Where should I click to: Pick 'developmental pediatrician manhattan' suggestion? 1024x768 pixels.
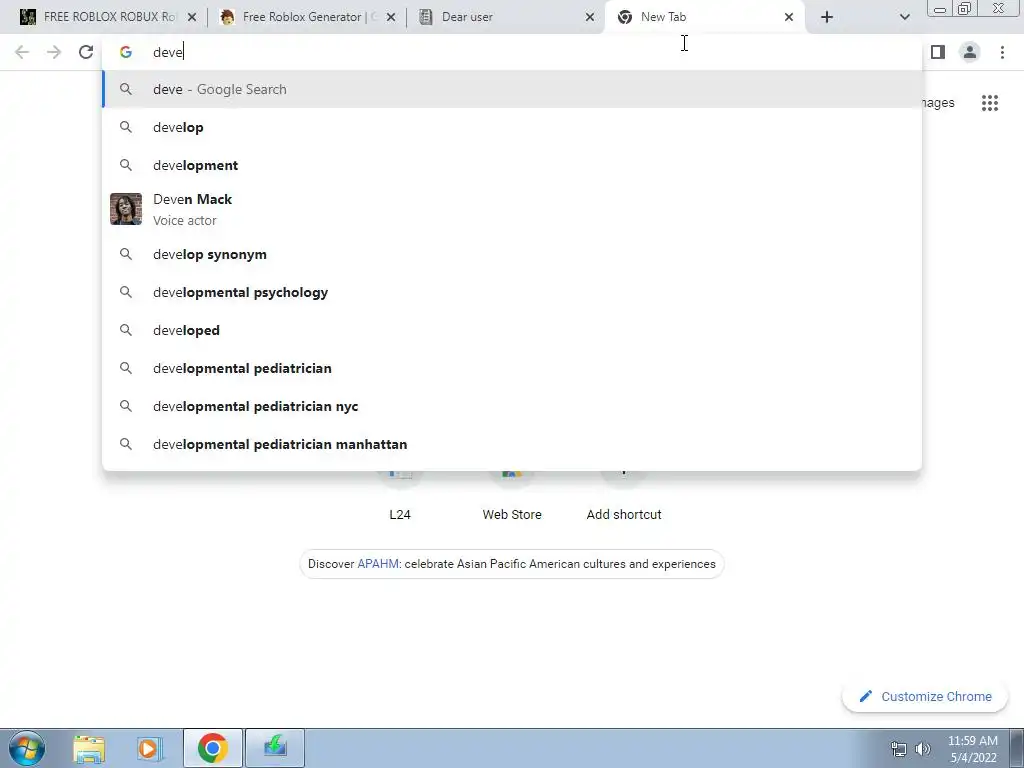pos(512,444)
